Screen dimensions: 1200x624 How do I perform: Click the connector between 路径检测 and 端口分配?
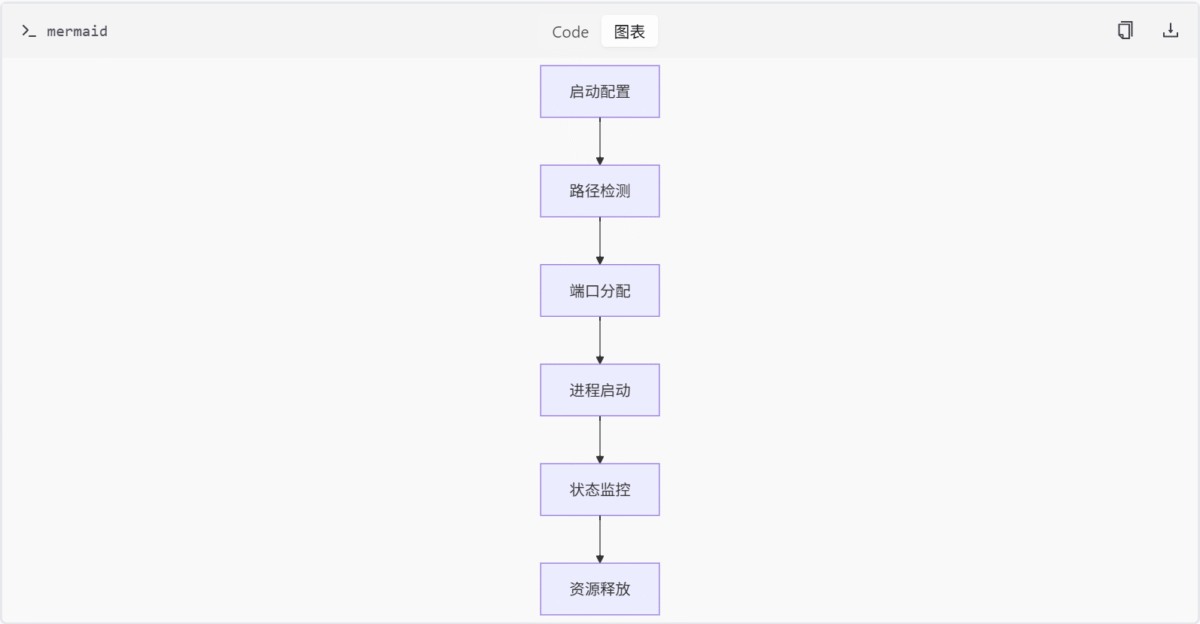point(600,240)
